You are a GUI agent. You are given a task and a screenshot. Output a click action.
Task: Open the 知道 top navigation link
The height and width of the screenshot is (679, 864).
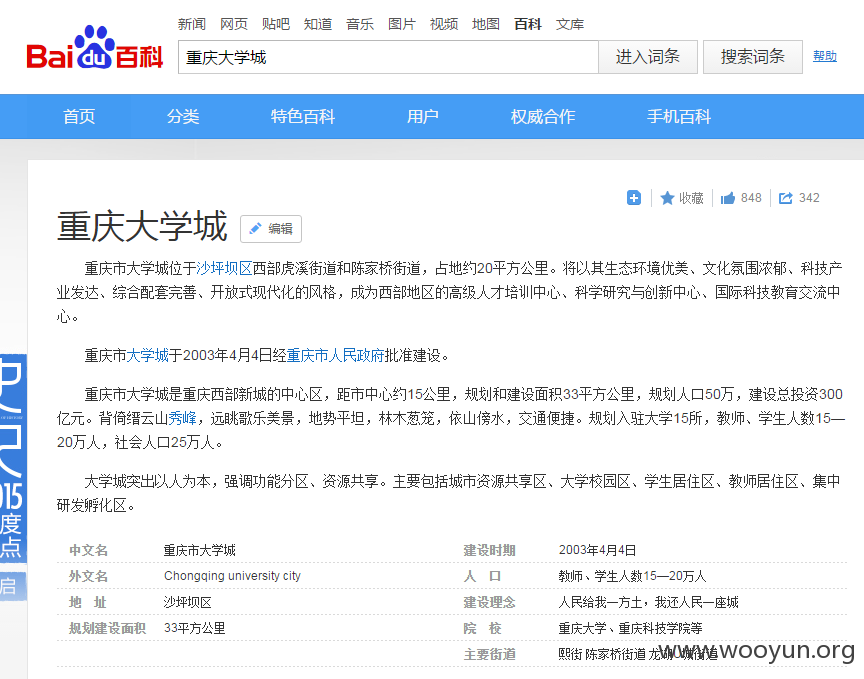(318, 24)
